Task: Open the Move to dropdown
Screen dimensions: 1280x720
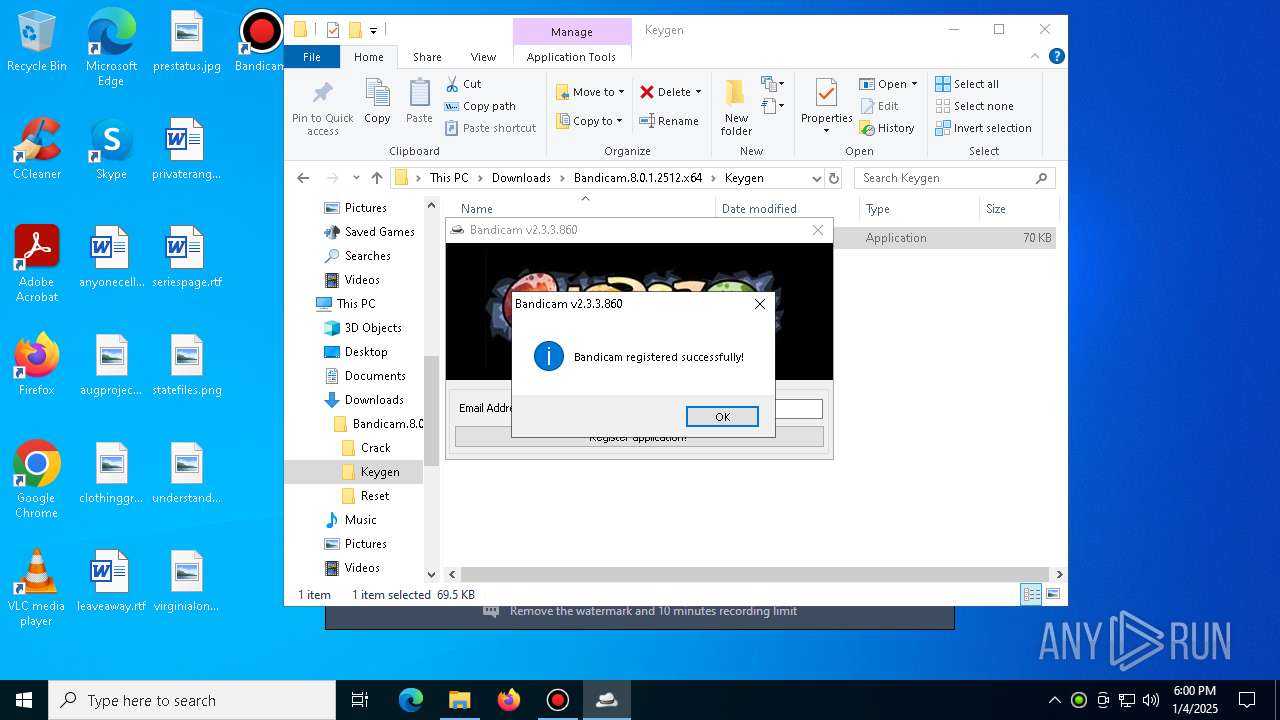Action: 590,92
